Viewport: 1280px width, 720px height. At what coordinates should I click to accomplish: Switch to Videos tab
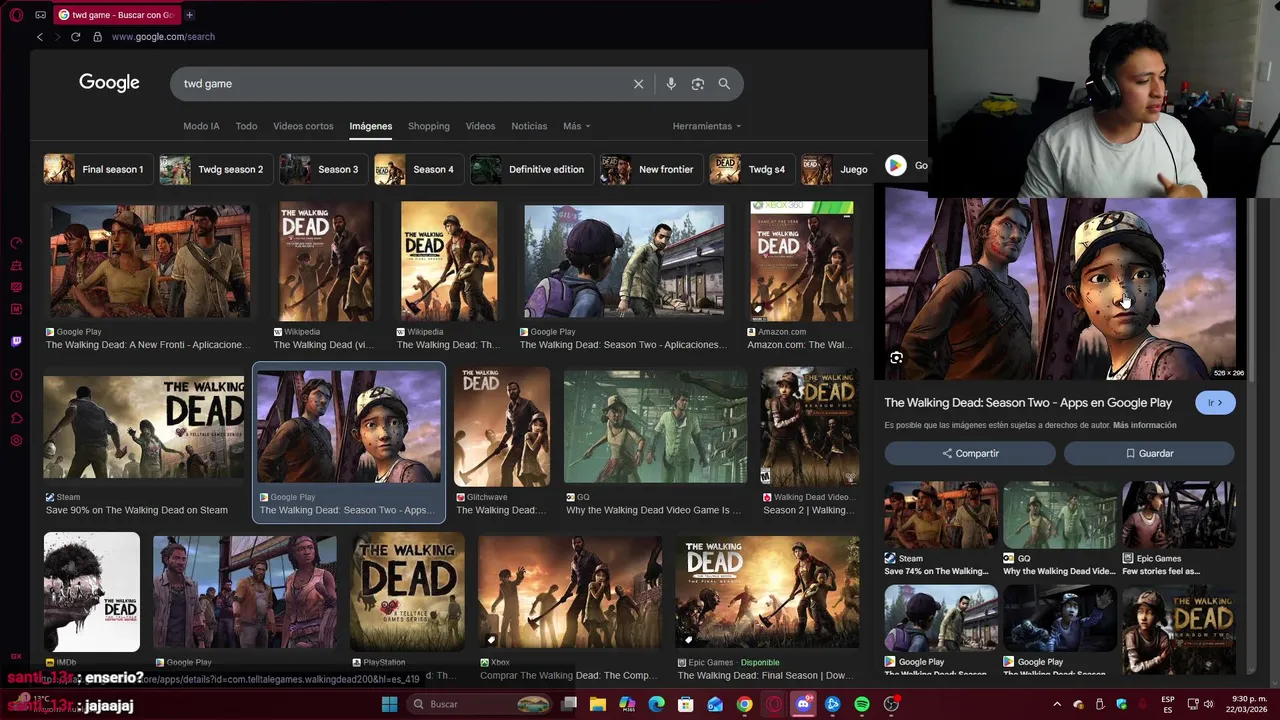(480, 126)
